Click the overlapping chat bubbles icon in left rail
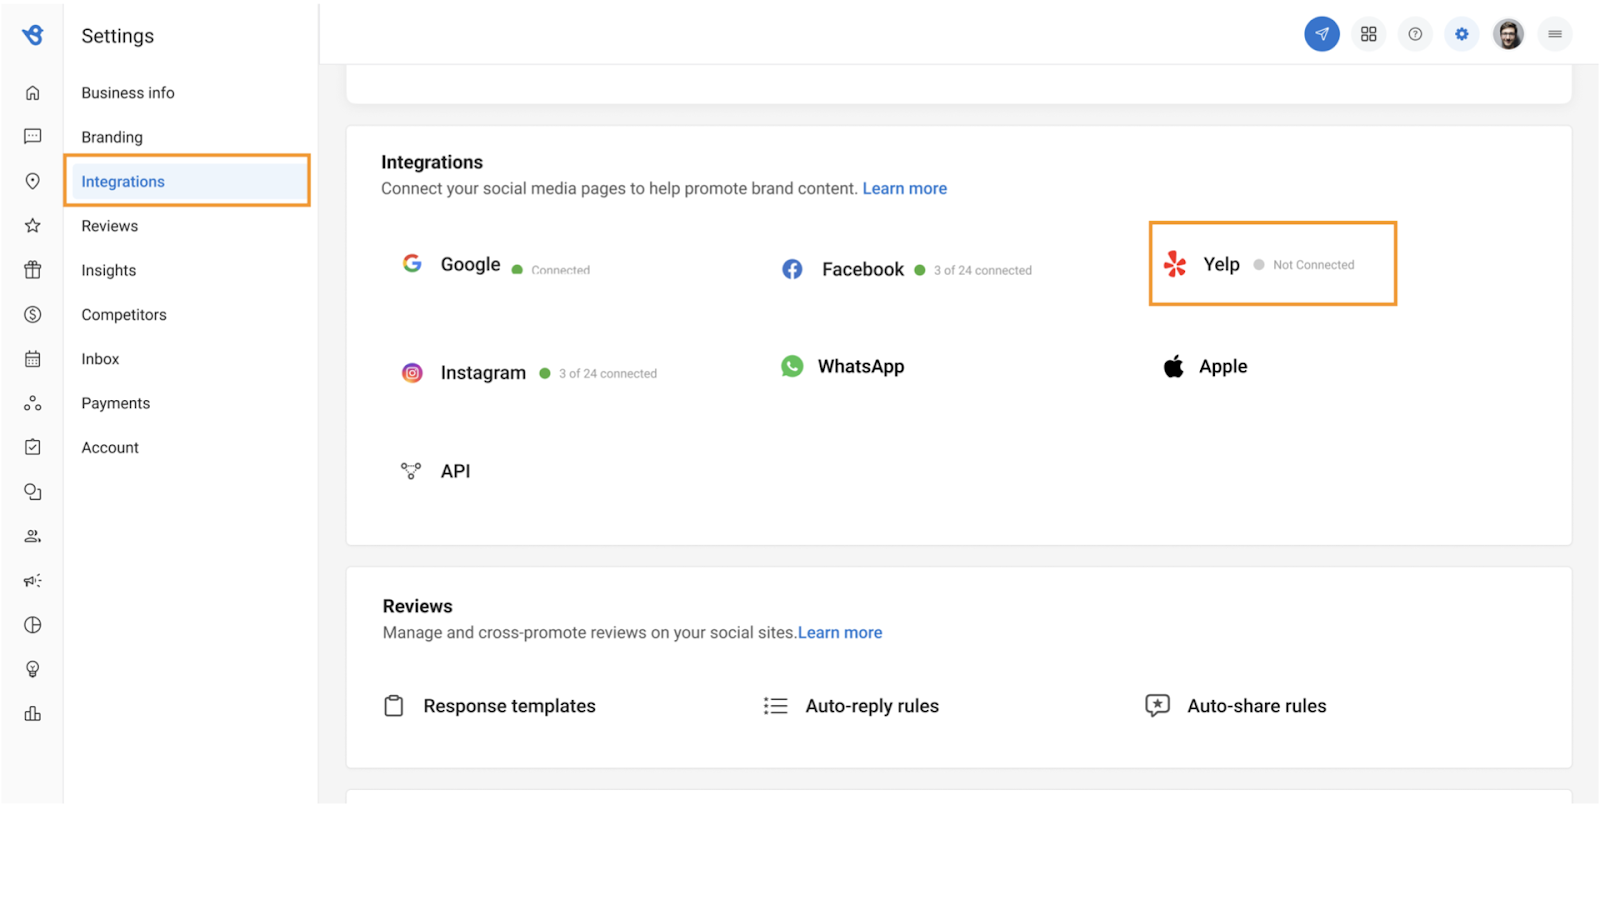 click(33, 492)
